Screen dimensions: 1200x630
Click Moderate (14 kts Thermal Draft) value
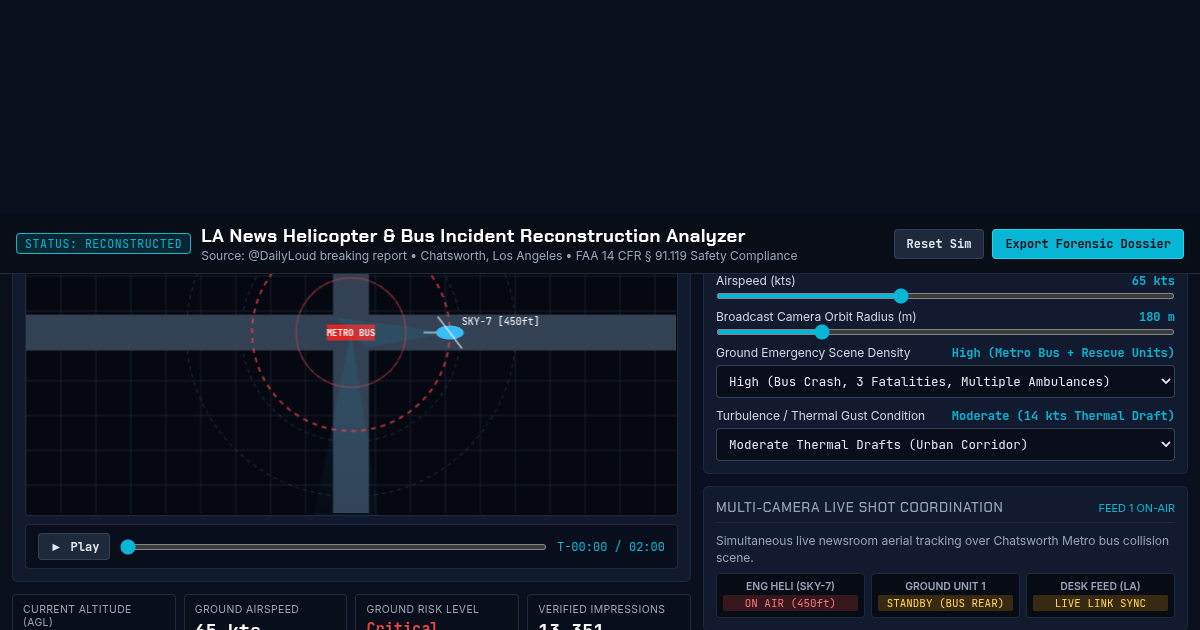click(1063, 416)
